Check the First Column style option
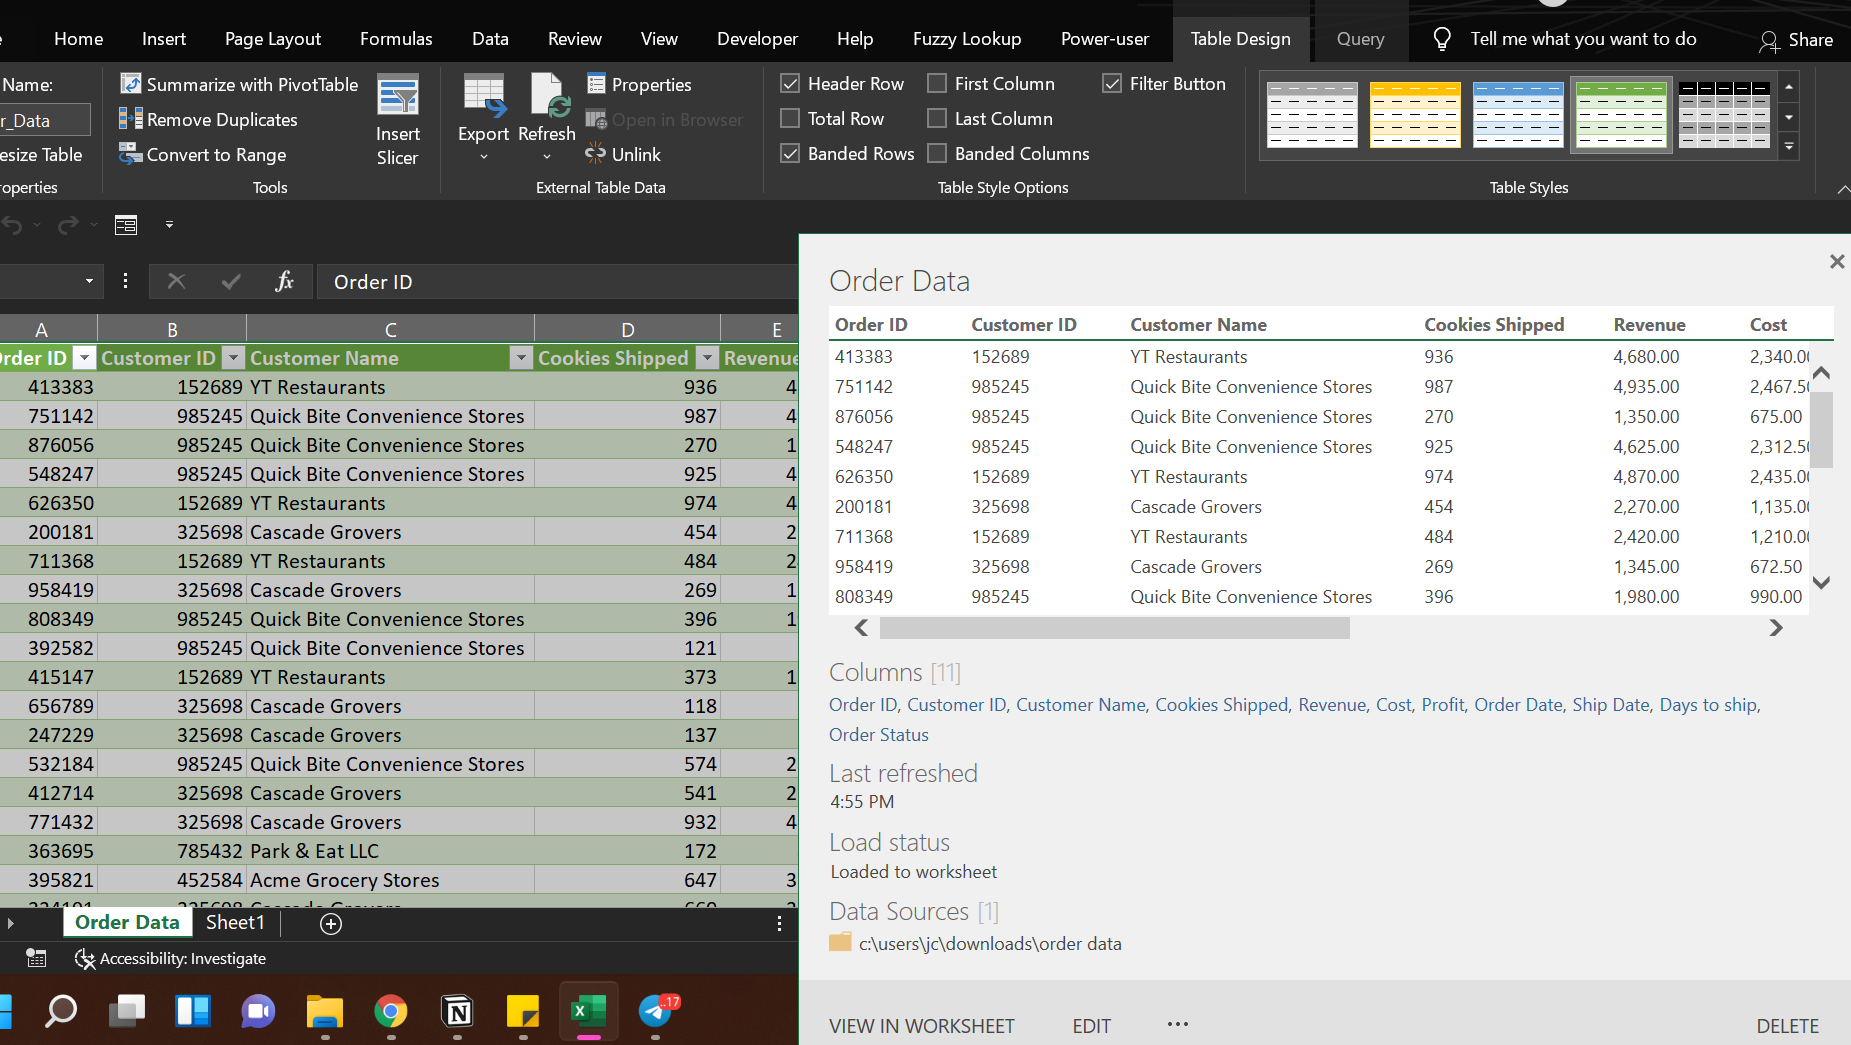1851x1045 pixels. [937, 83]
